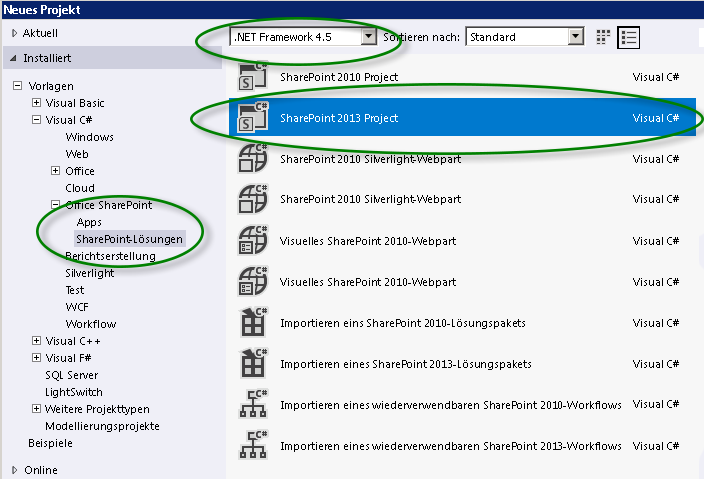The height and width of the screenshot is (479, 704).
Task: Click the wiederverwendbaren SharePoint 2013-Workflows icon
Action: tap(253, 445)
